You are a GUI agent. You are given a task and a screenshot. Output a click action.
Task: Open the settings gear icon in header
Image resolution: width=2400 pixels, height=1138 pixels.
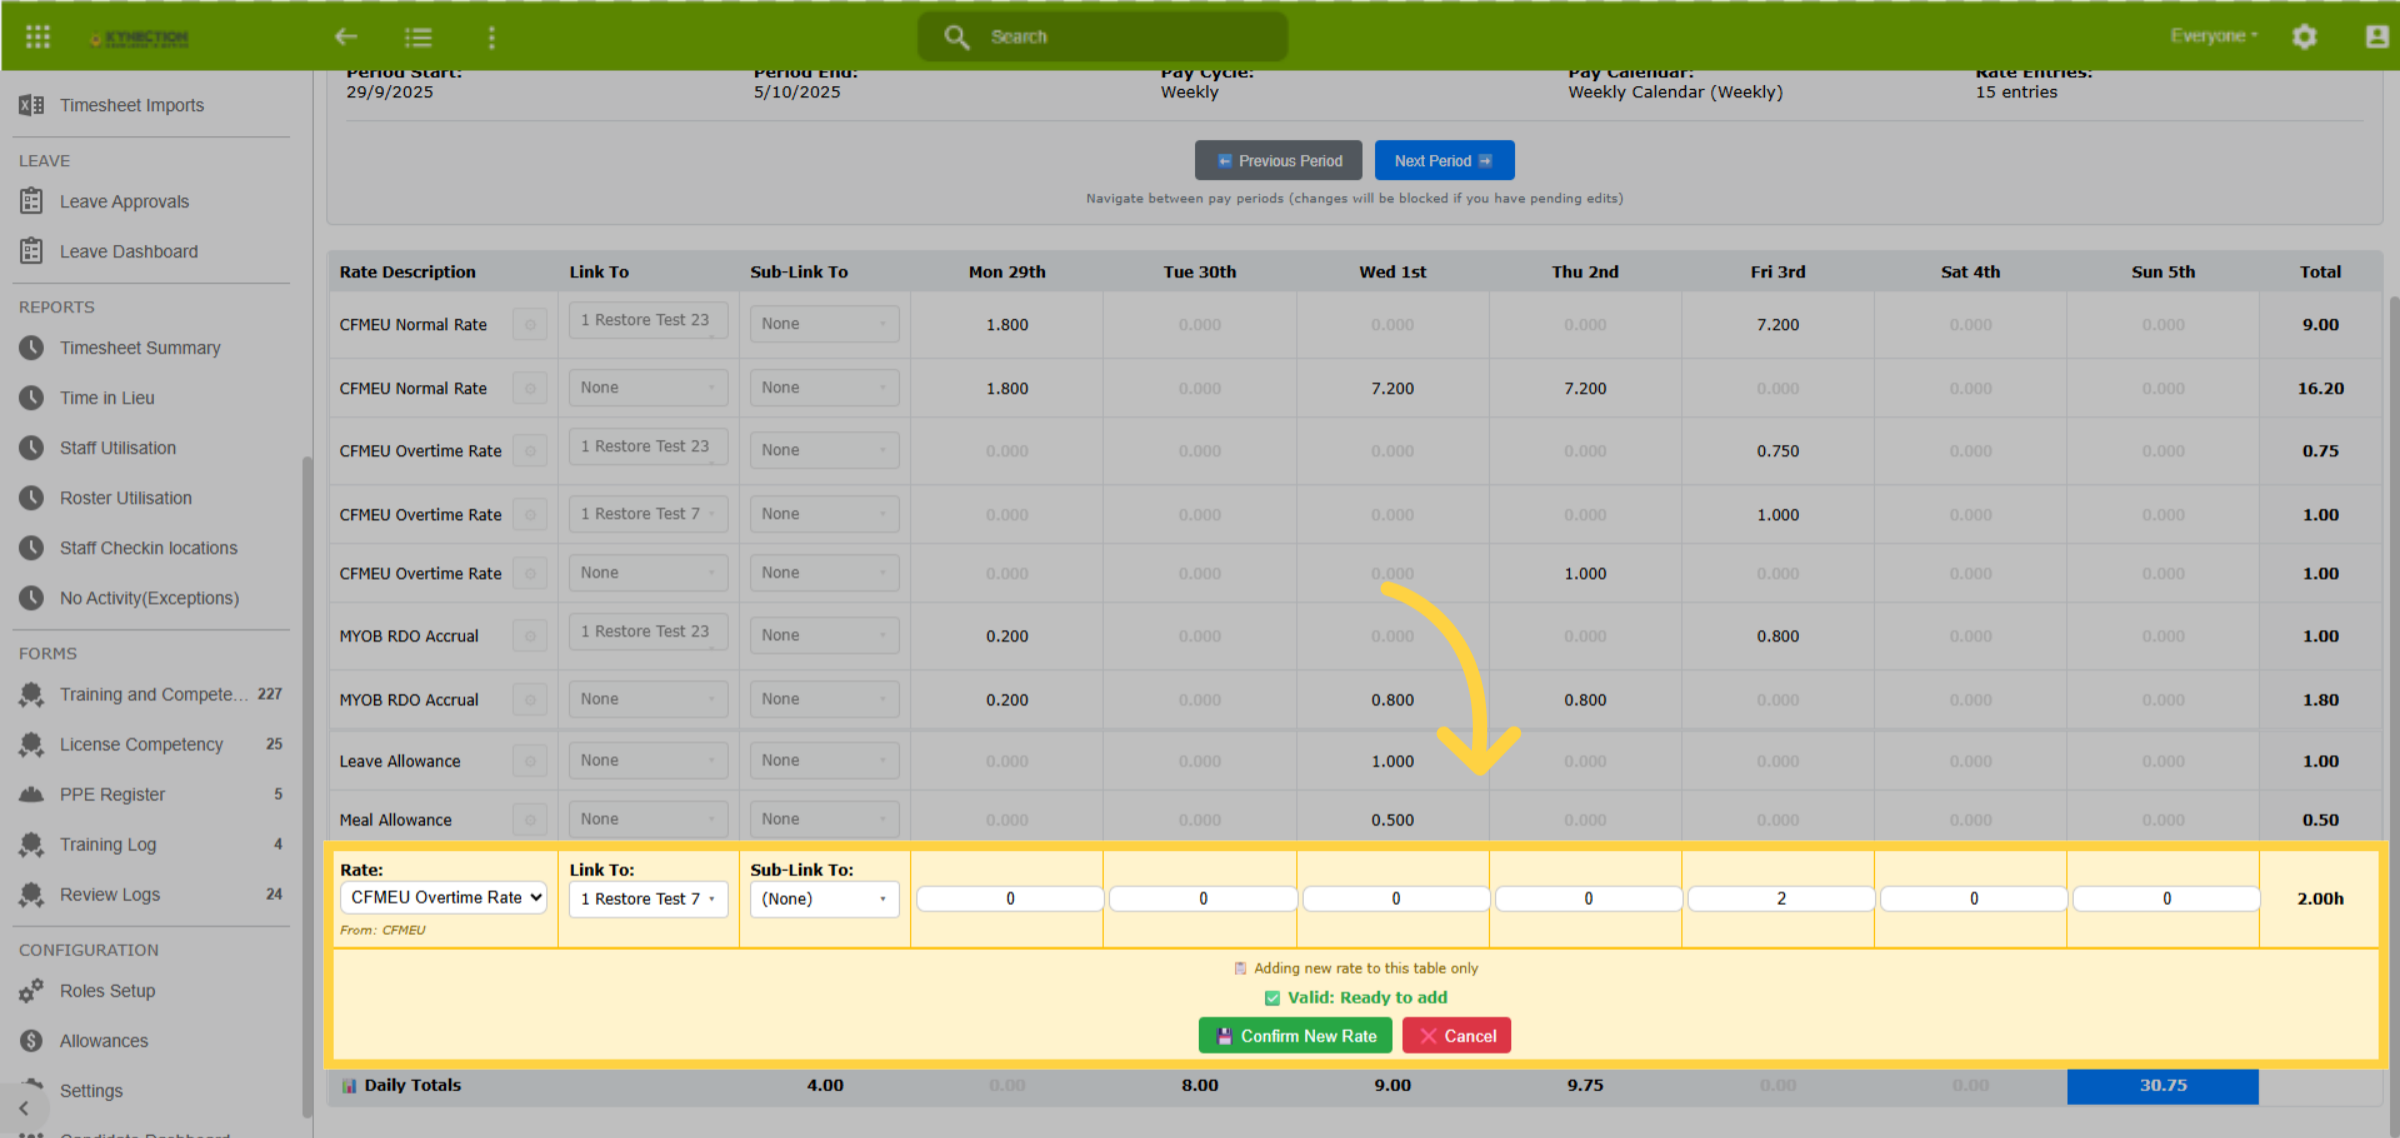(2305, 37)
